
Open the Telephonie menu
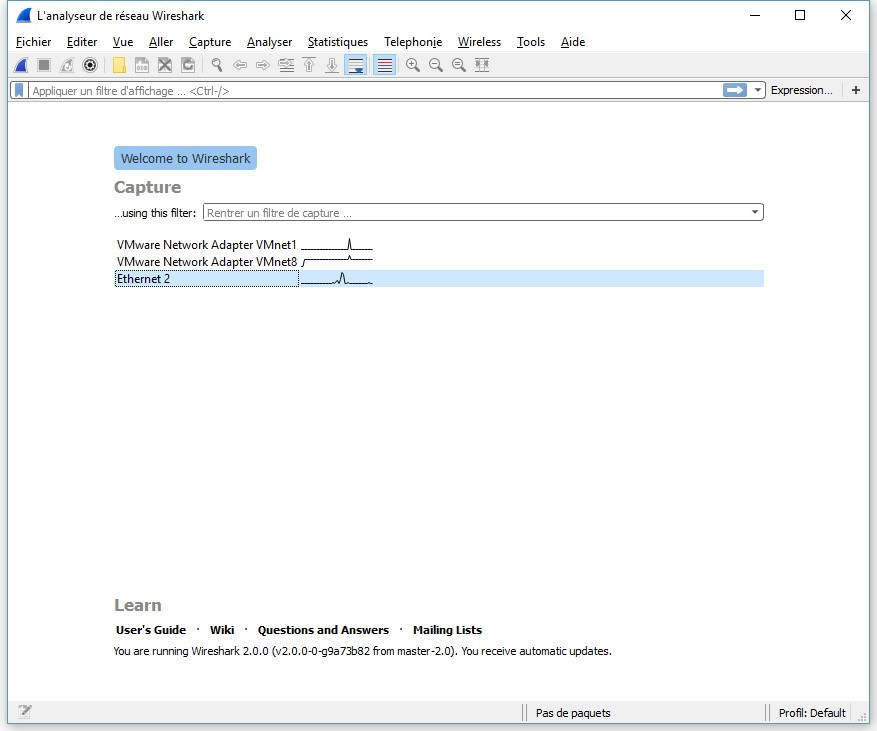(413, 42)
